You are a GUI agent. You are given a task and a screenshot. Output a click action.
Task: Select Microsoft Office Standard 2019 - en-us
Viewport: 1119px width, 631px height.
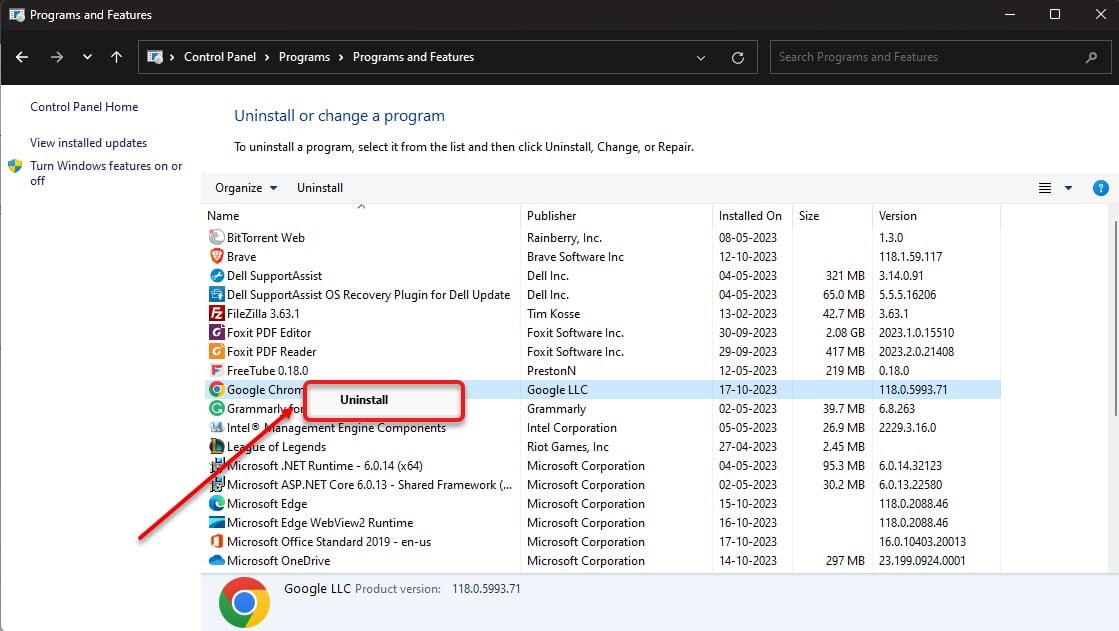329,542
